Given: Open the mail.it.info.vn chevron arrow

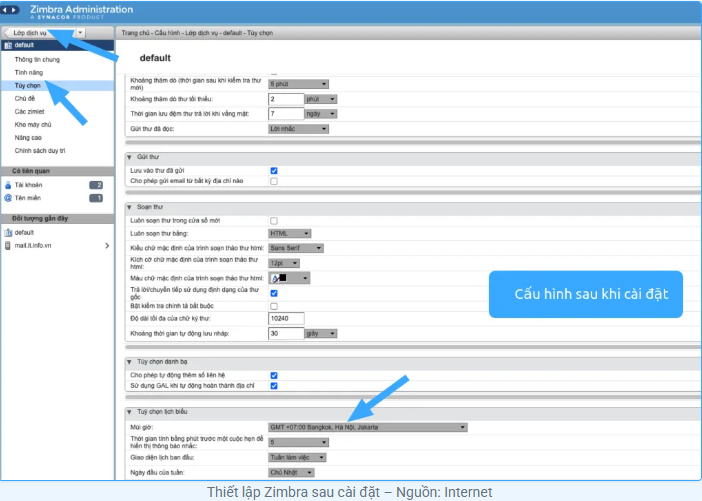Looking at the screenshot, I should tap(107, 245).
